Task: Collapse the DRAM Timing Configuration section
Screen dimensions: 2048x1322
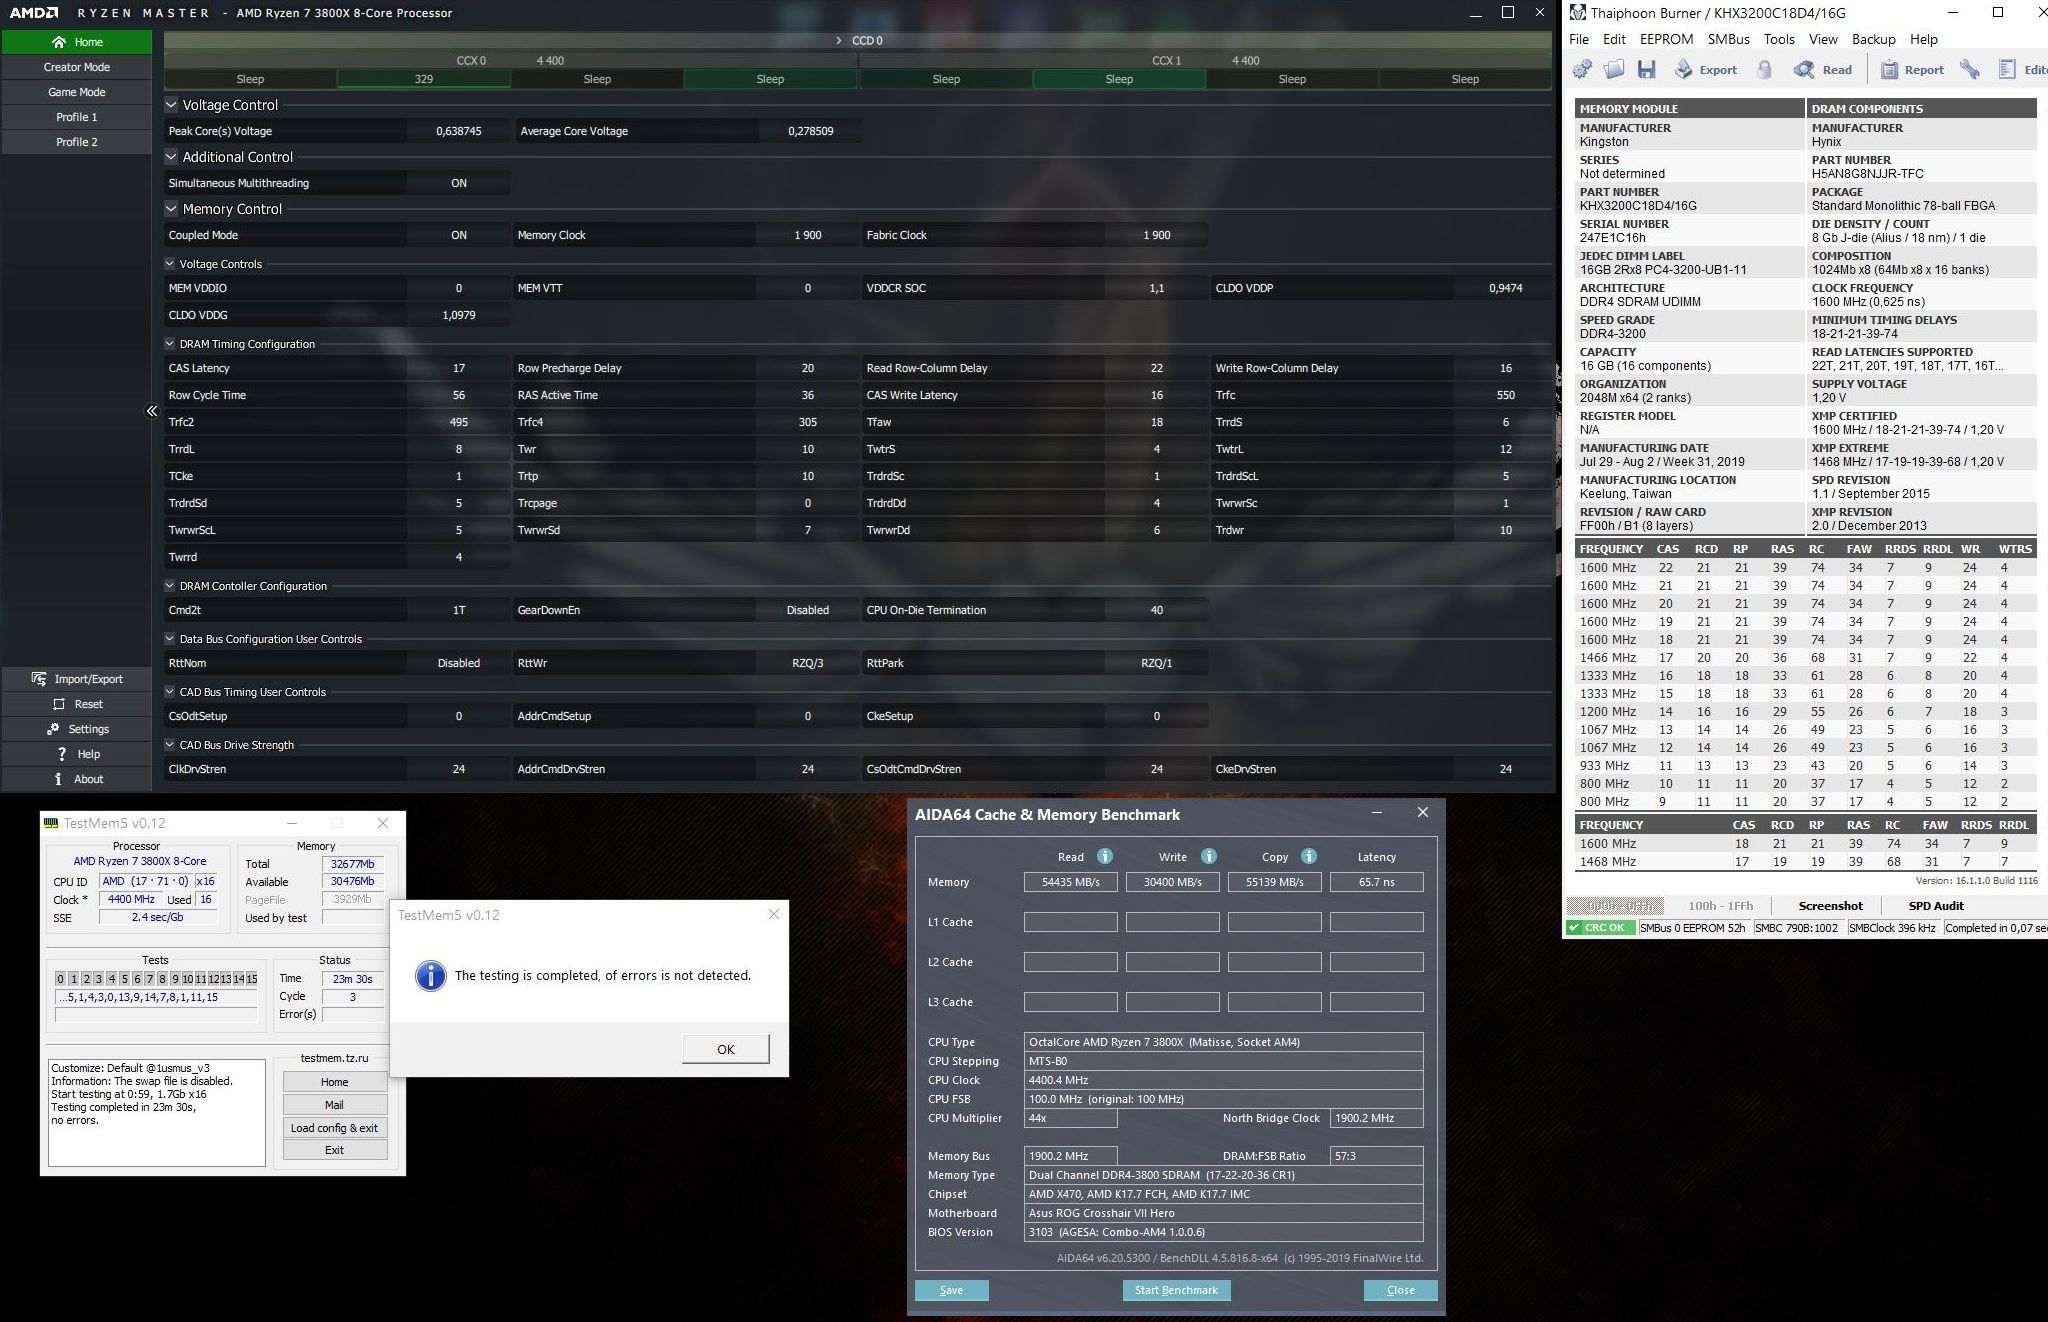Action: (x=170, y=344)
